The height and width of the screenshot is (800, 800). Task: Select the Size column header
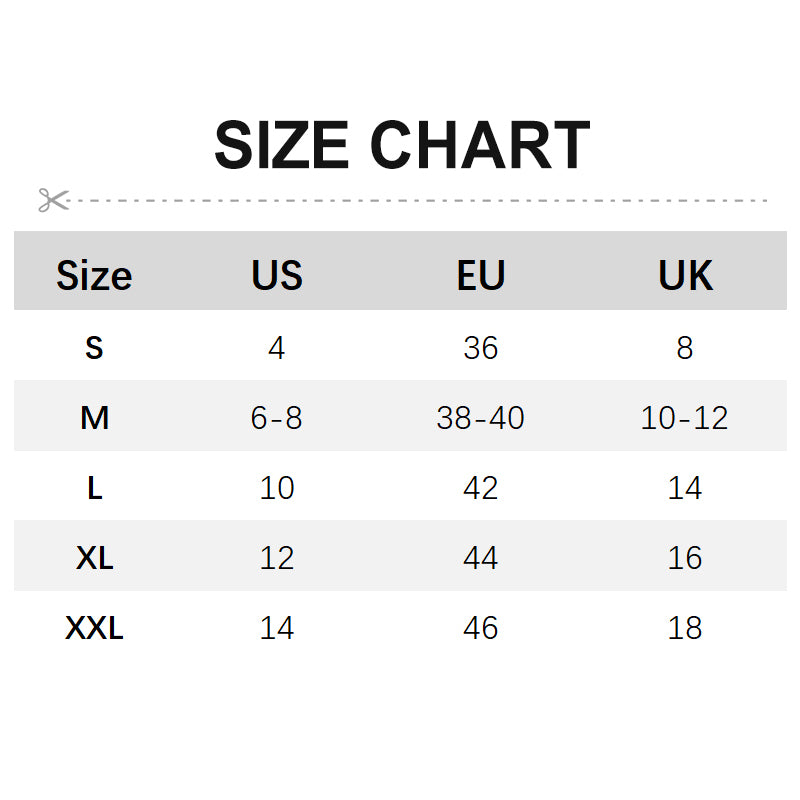pos(94,275)
